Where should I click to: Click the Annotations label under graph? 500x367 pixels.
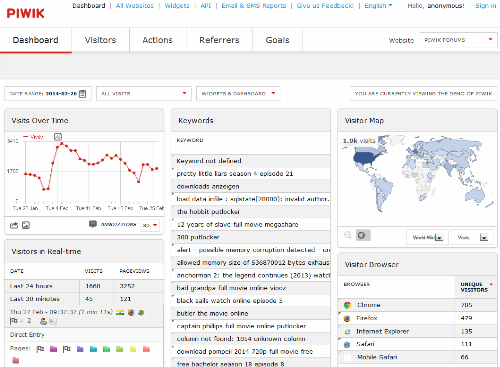pyautogui.click(x=118, y=224)
